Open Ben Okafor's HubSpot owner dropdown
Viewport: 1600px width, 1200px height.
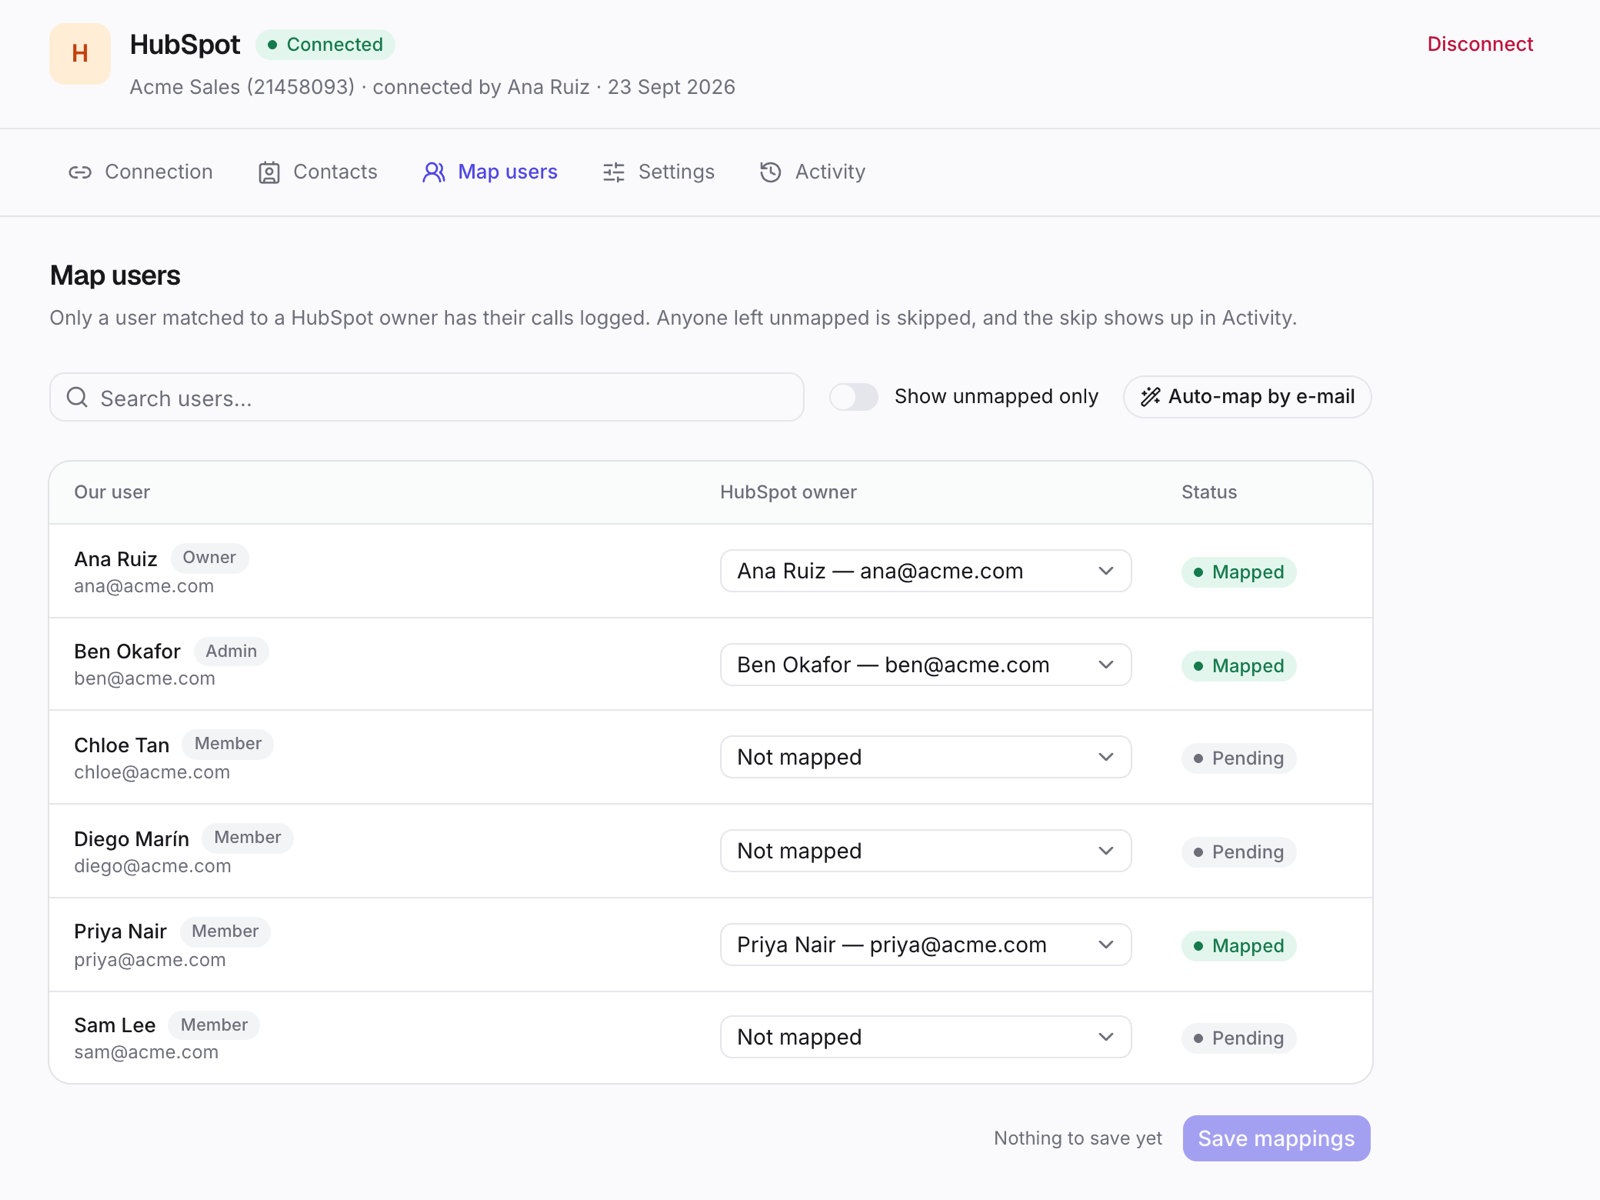click(926, 665)
